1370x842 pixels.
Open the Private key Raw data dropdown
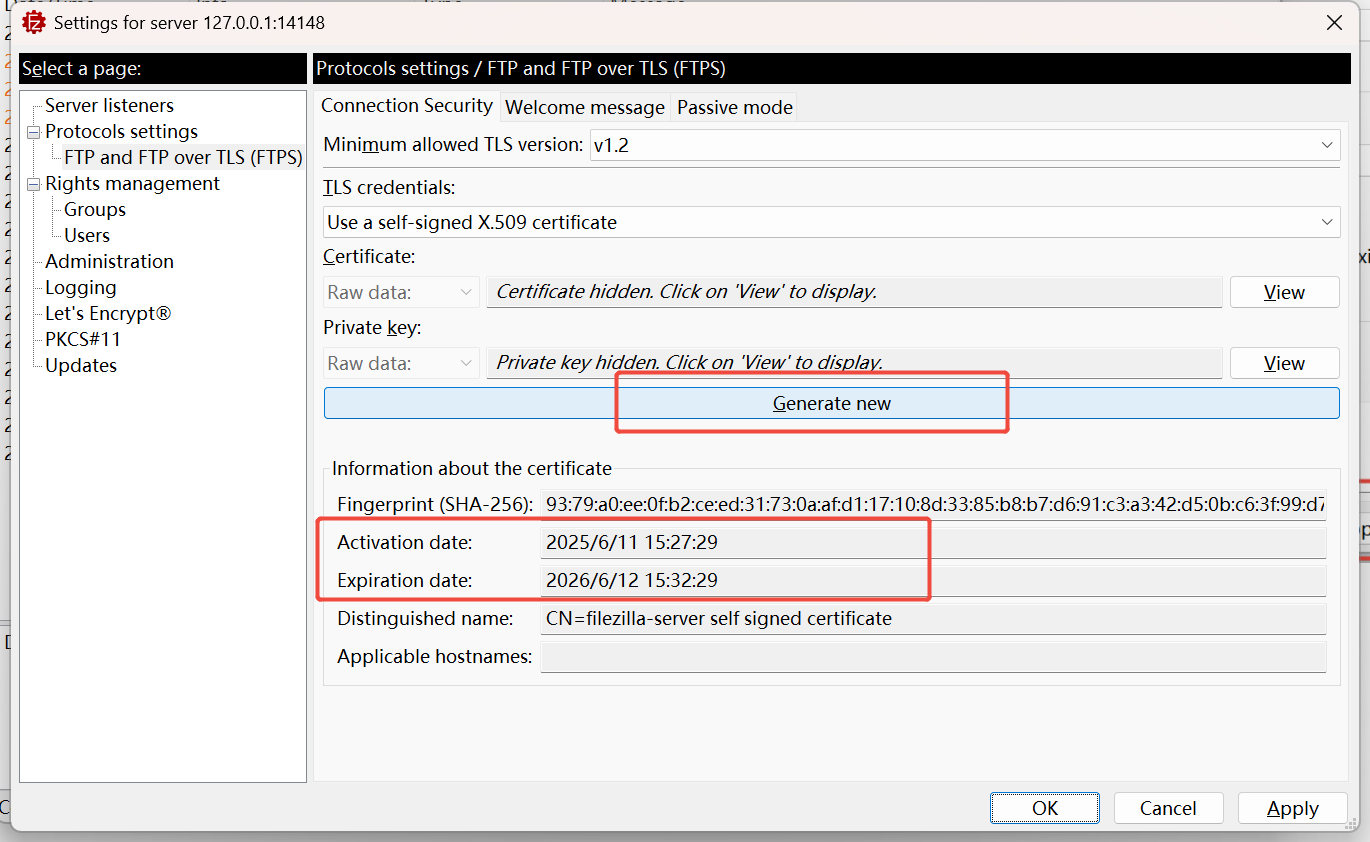click(x=401, y=363)
